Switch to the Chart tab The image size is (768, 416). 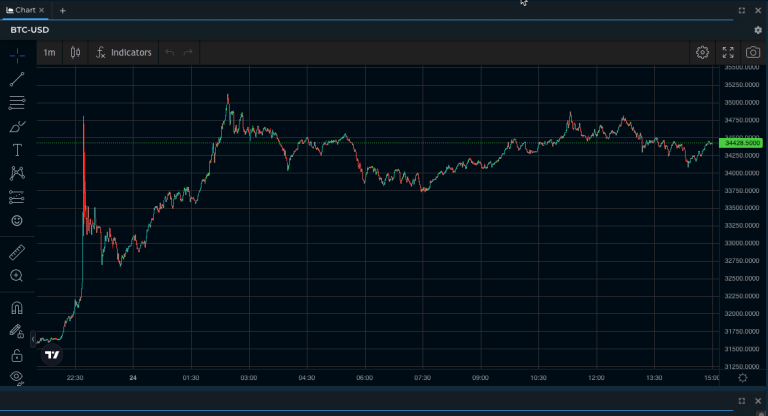[22, 10]
